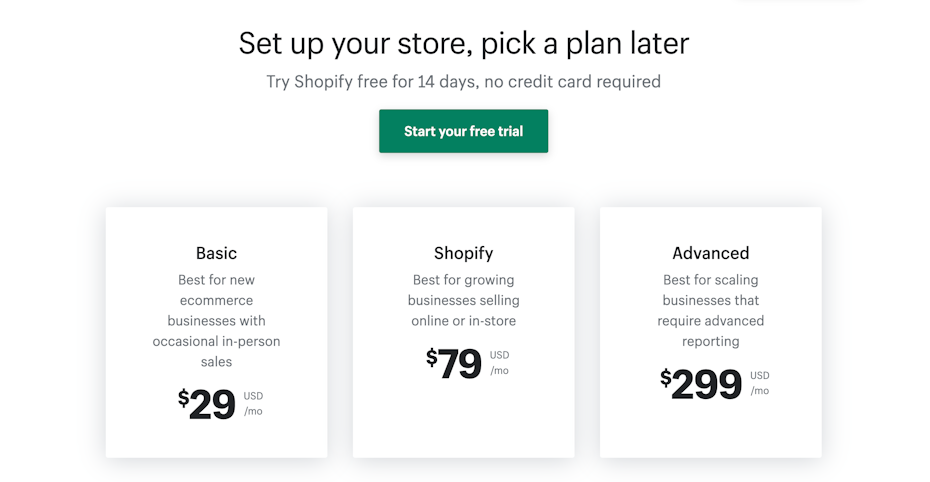Click the Basic plan description text
930x482 pixels.
[x=216, y=321]
